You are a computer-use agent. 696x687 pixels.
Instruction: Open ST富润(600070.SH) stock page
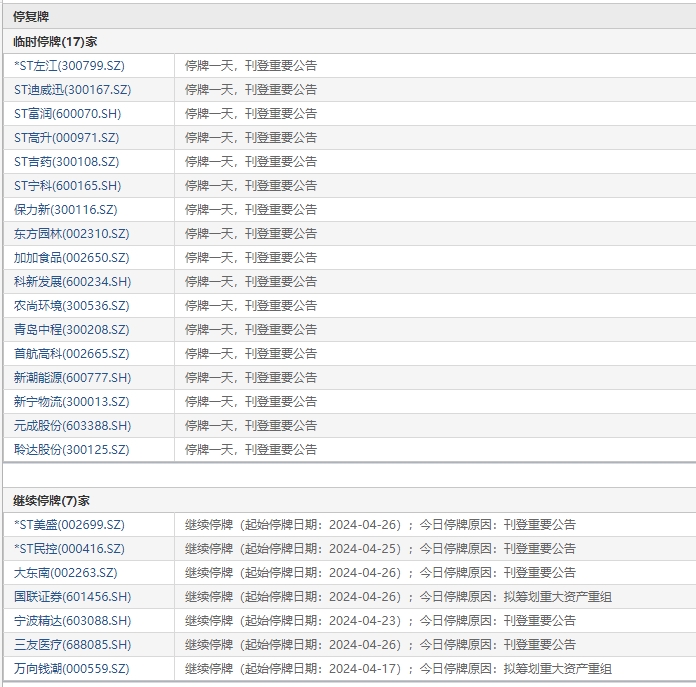[x=67, y=114]
